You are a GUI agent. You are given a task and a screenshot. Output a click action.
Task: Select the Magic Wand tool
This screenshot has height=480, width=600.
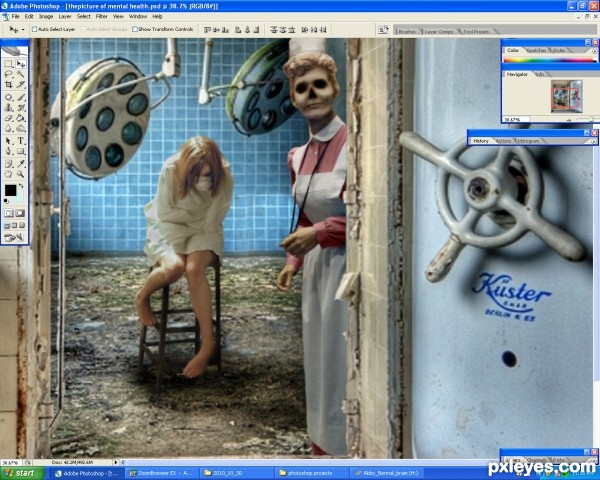[x=21, y=74]
